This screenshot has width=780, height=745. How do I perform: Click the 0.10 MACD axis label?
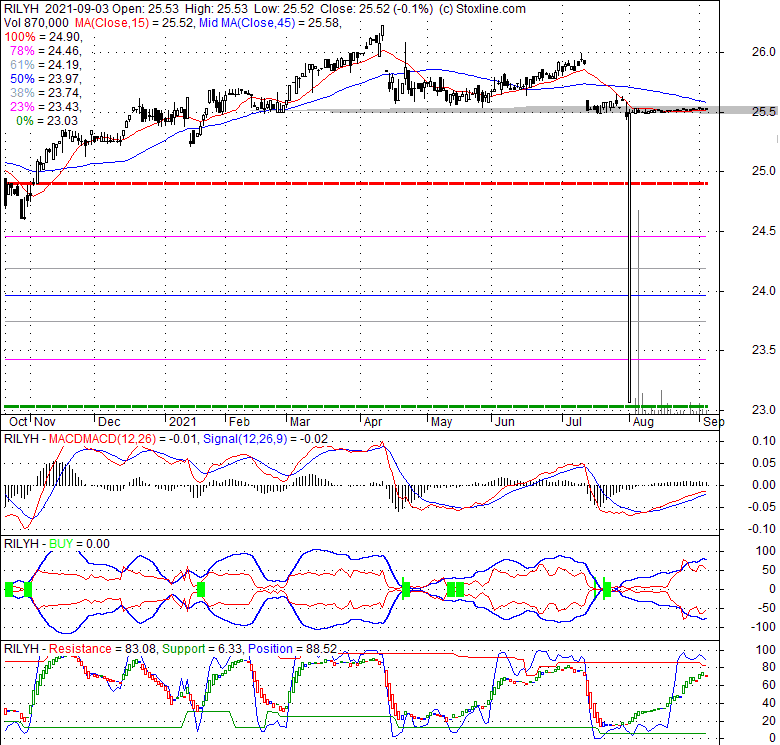tap(765, 441)
